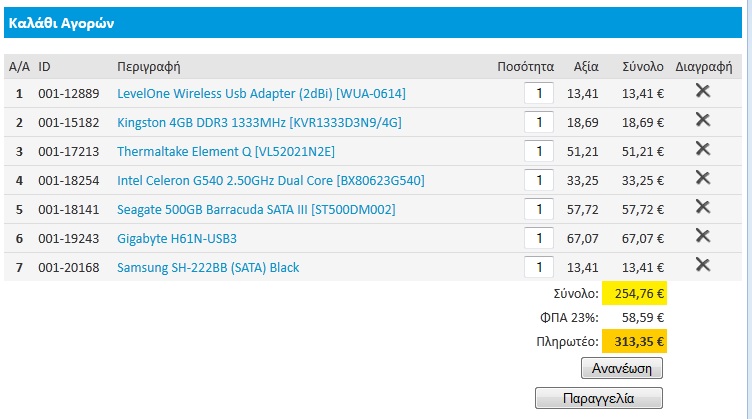Click product ID 001-12889
This screenshot has height=419, width=752.
(69, 93)
